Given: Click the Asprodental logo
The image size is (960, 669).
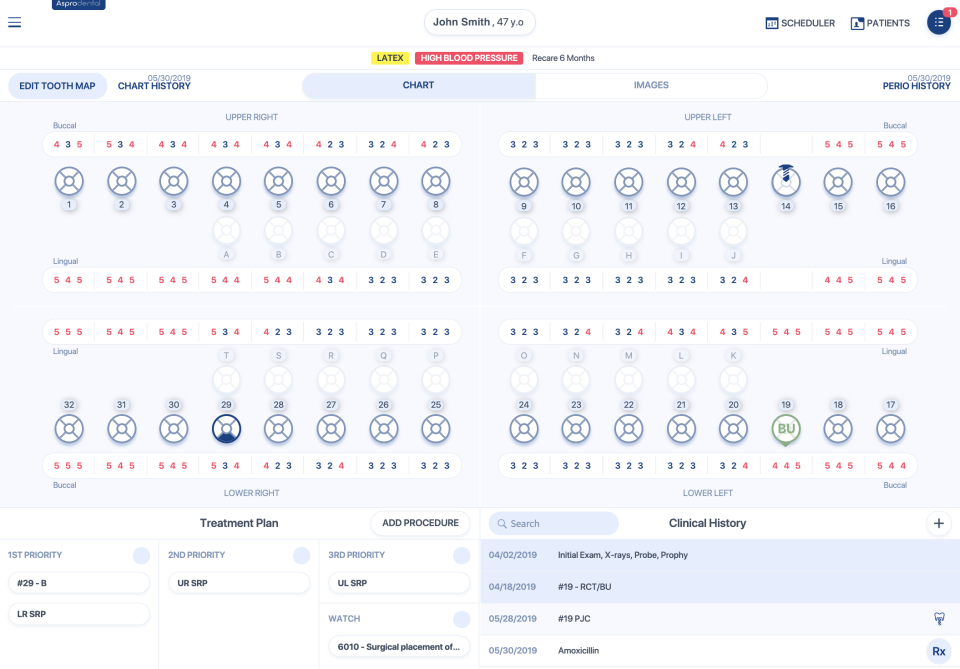Looking at the screenshot, I should [78, 5].
